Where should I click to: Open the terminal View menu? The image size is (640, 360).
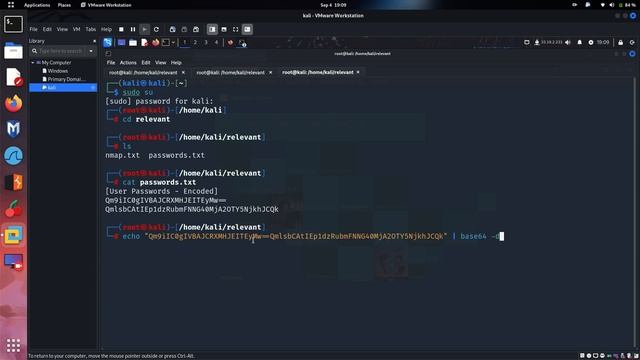(160, 62)
